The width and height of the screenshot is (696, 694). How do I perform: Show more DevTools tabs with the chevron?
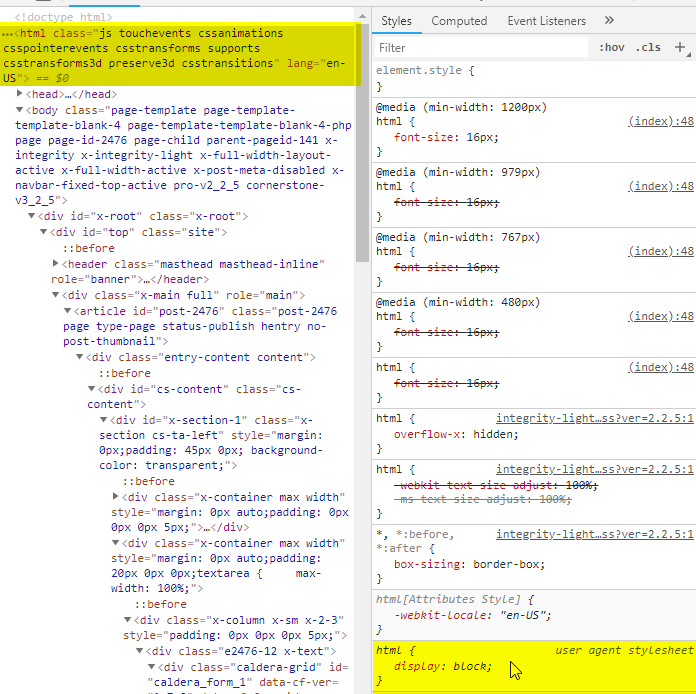(x=609, y=20)
